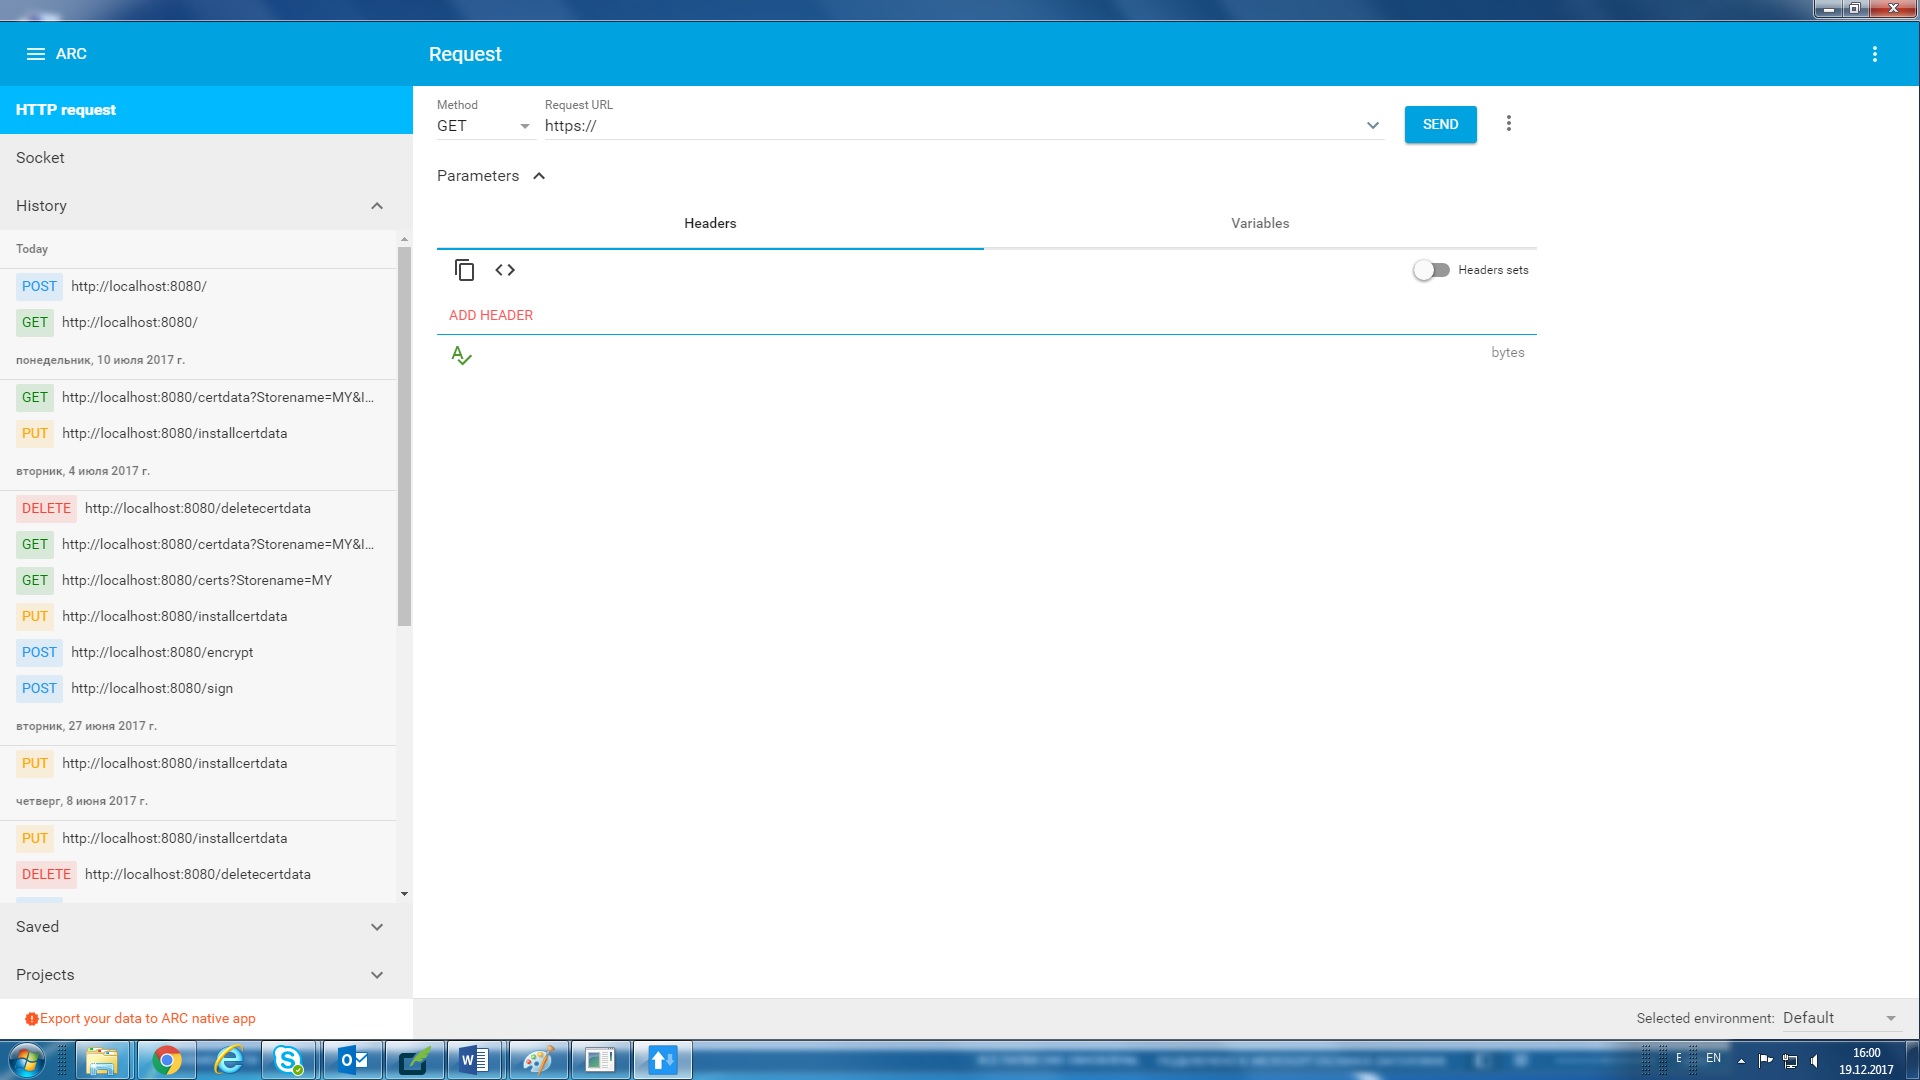Open app-level vertical dots menu
Screen dimensions: 1920x1080
1874,54
